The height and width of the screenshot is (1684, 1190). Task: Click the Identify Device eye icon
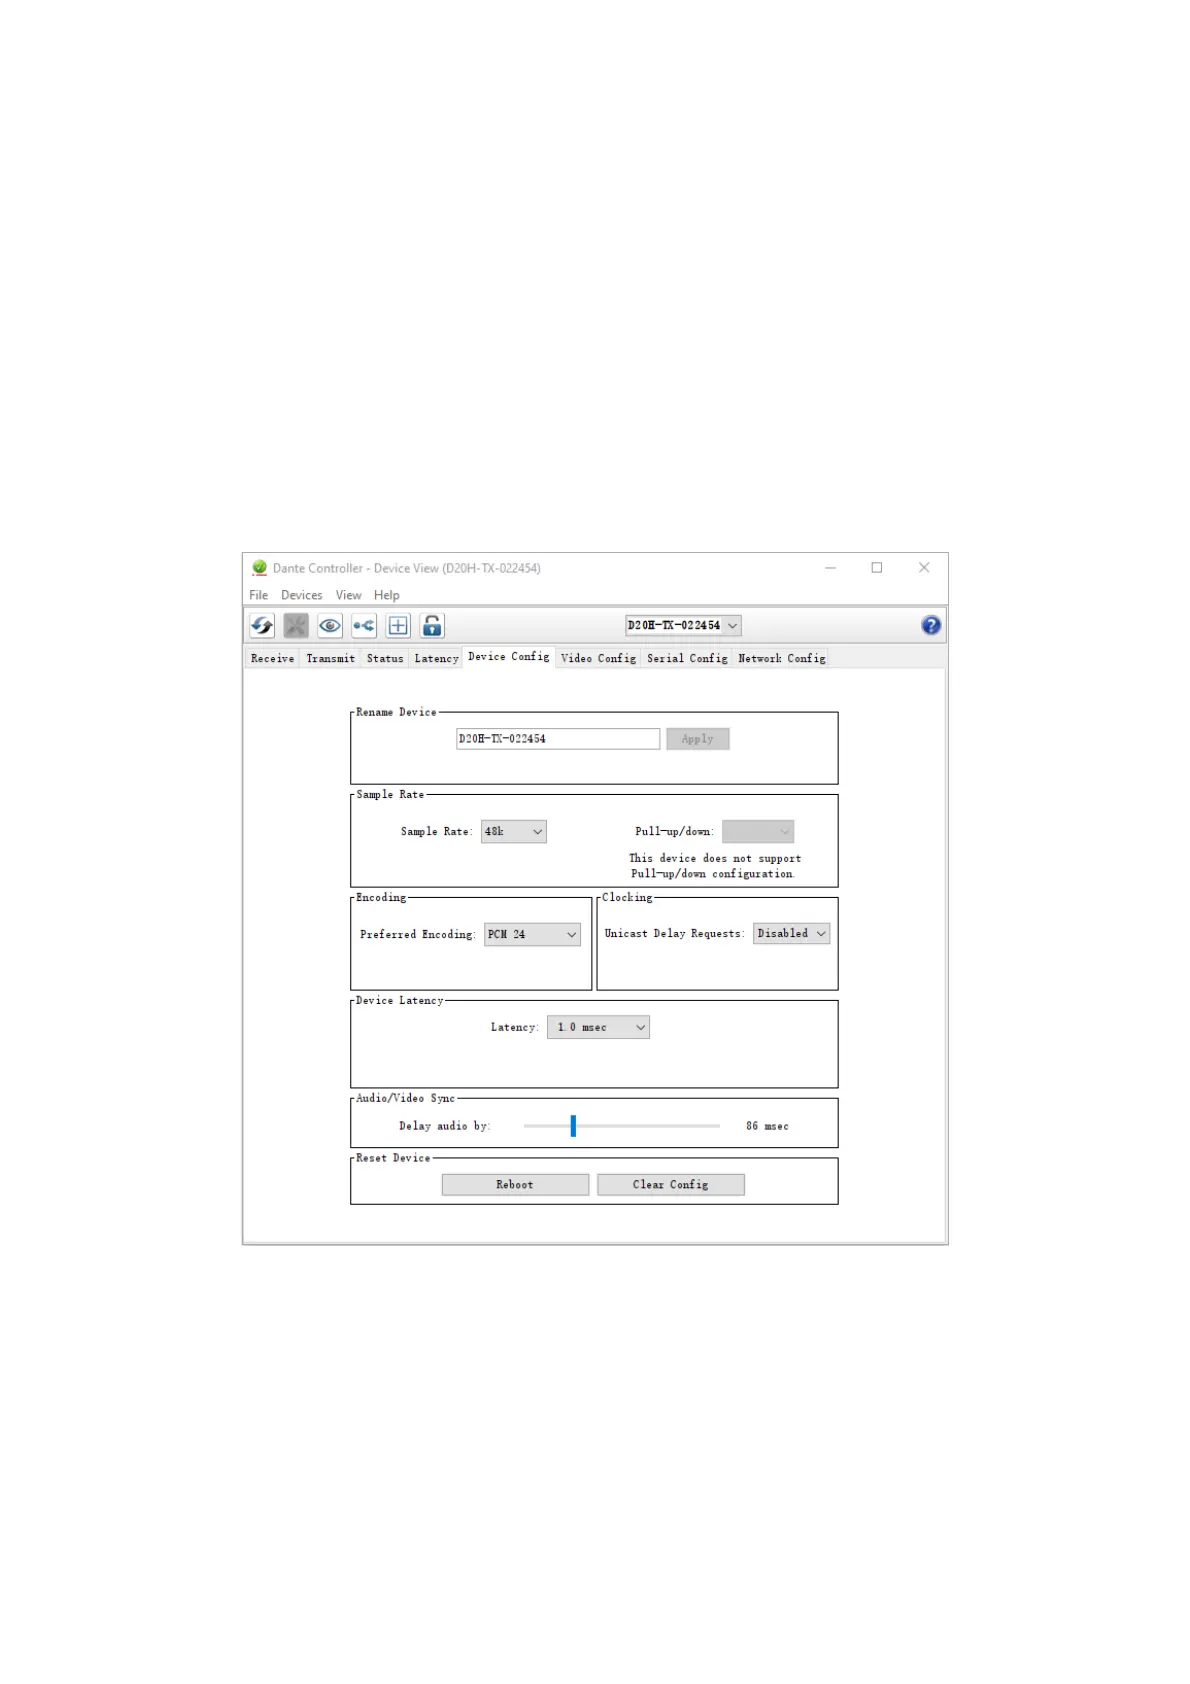point(330,626)
